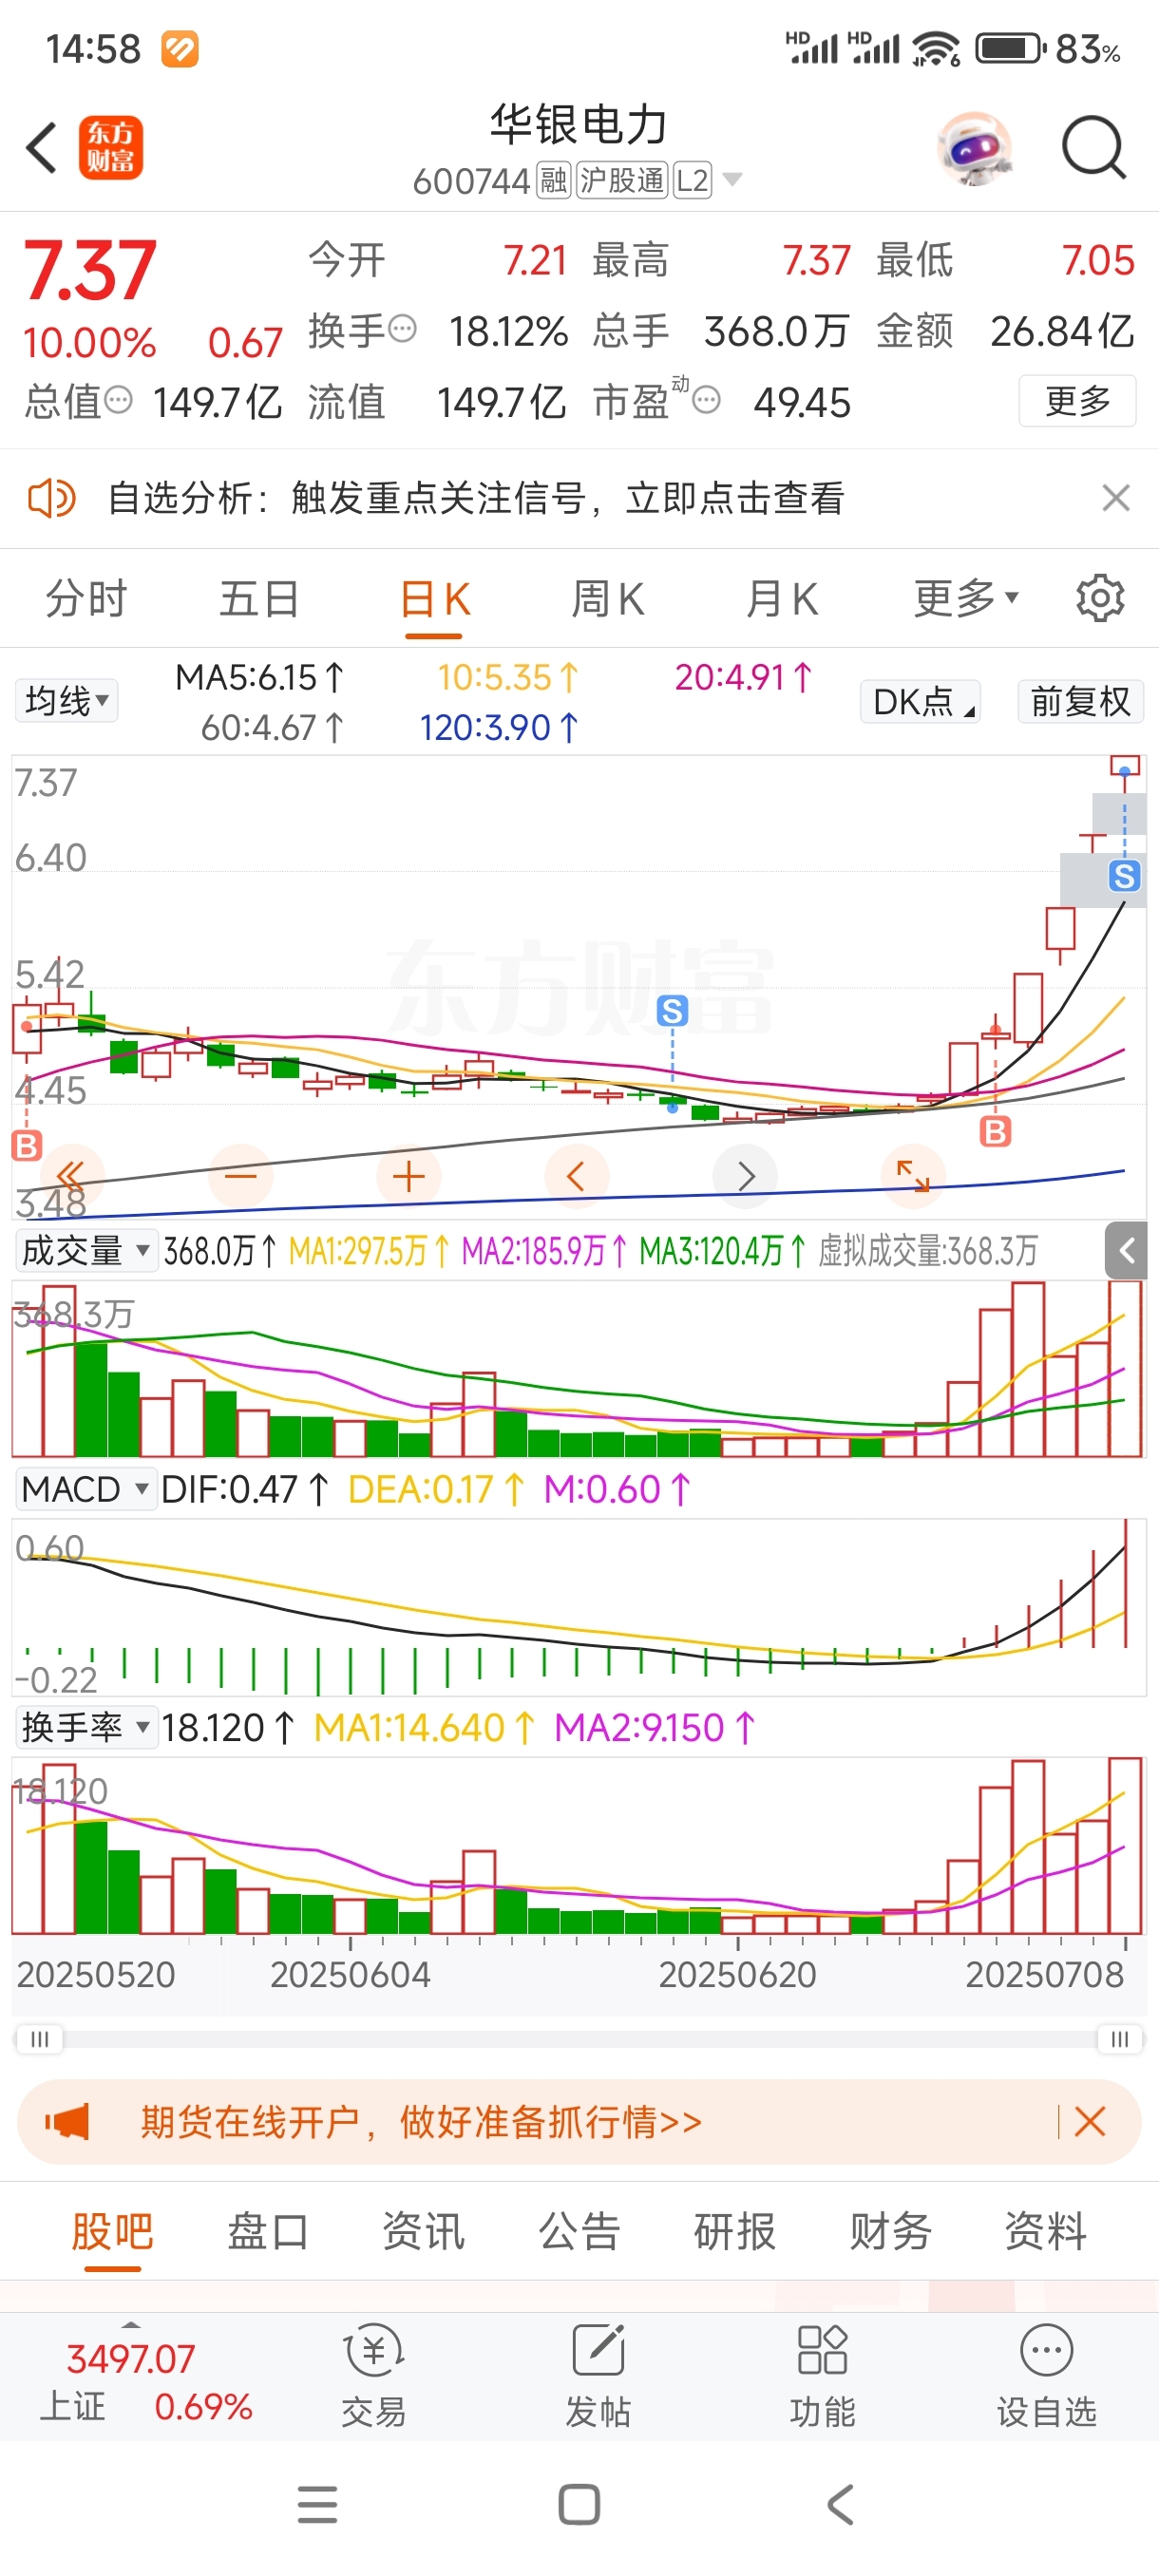Open Android recent apps menu button
Image resolution: width=1159 pixels, height=2576 pixels.
317,2504
